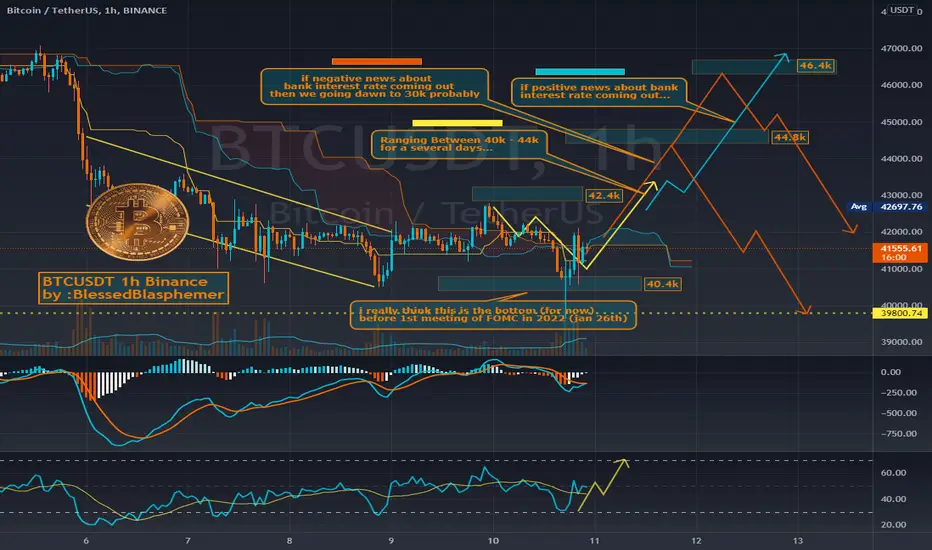Click the RSI axis value 40.00
The image size is (932, 550).
(893, 499)
